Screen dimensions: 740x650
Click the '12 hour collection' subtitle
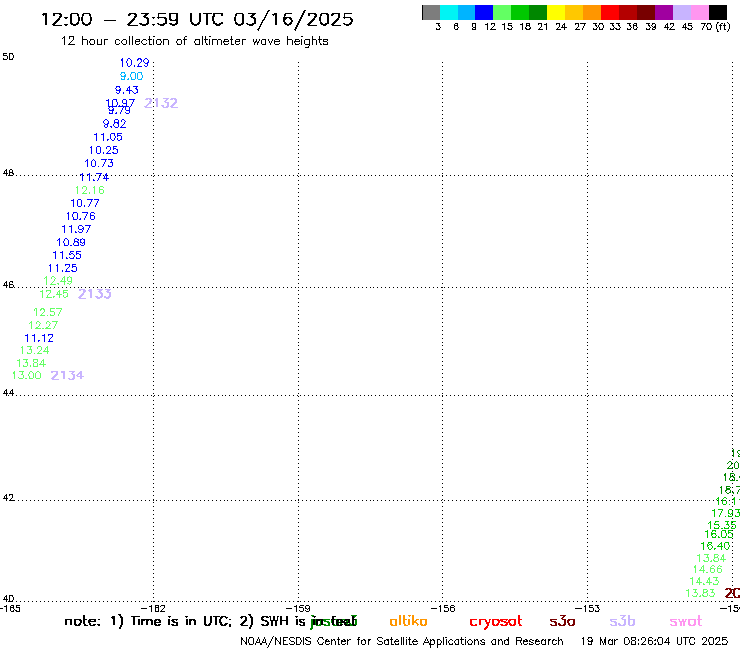194,41
